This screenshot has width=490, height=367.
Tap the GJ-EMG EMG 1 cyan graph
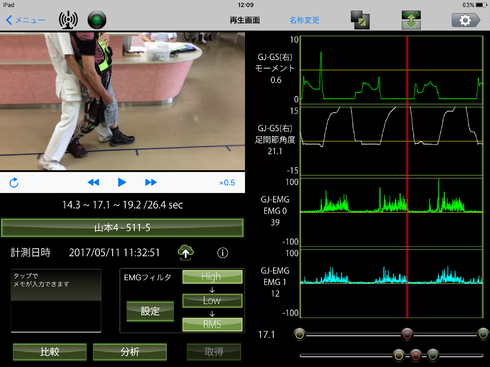tap(391, 283)
